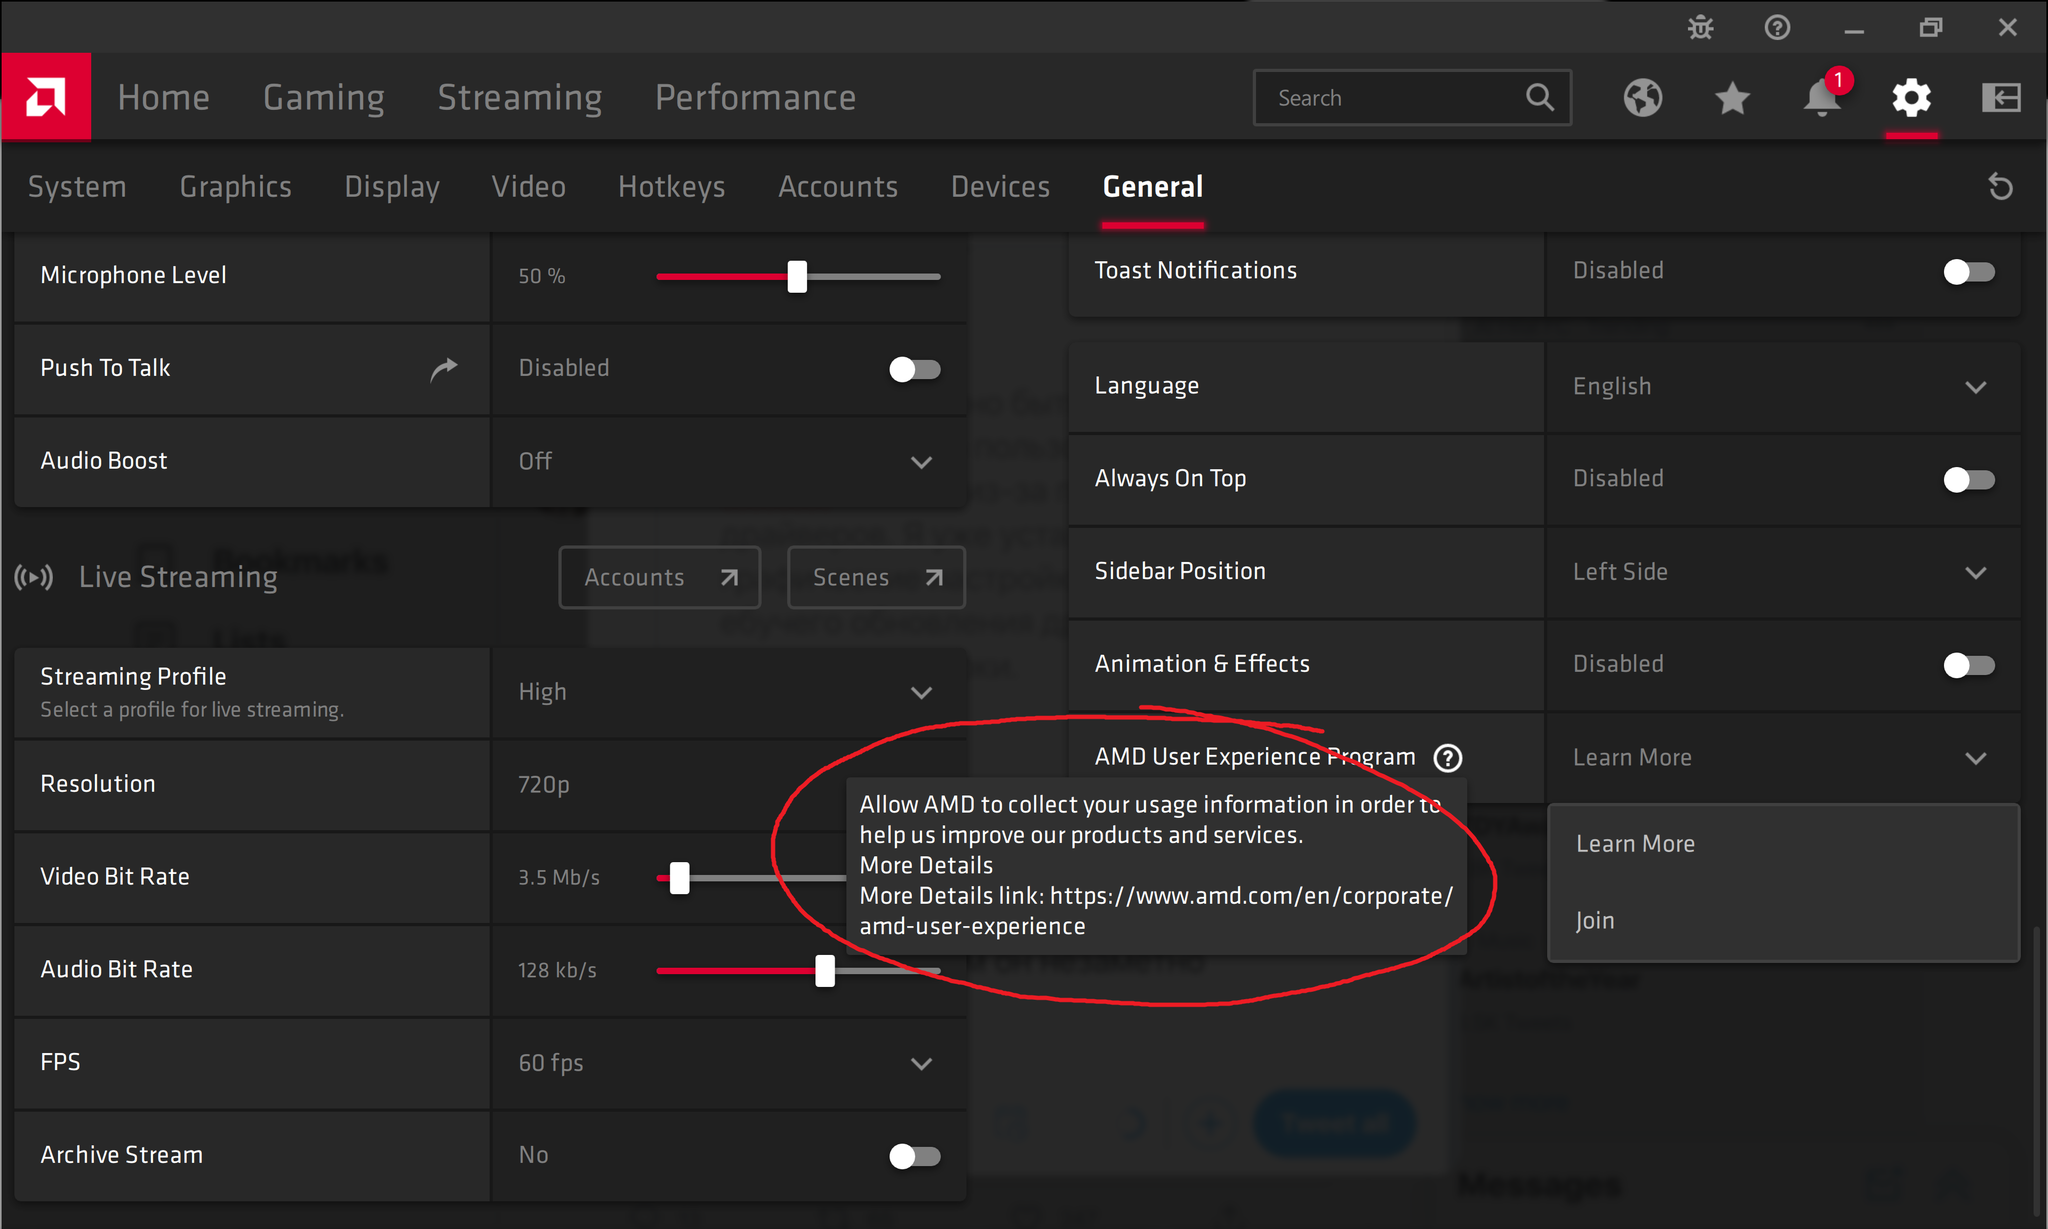2048x1229 pixels.
Task: Click the AMD User Experience Program help icon
Action: 1447,758
